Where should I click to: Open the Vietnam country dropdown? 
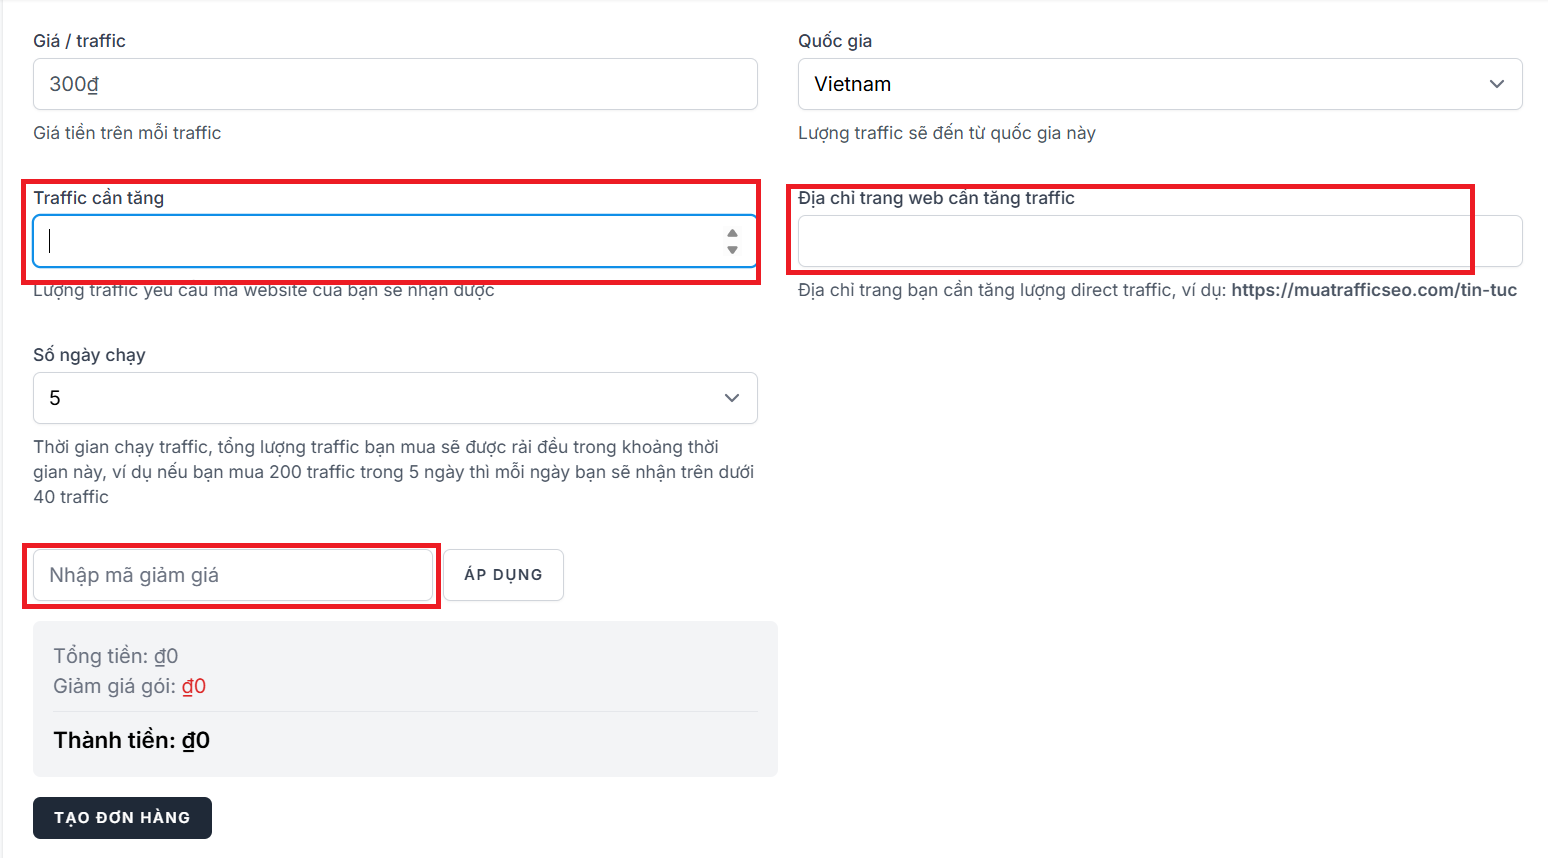1160,84
